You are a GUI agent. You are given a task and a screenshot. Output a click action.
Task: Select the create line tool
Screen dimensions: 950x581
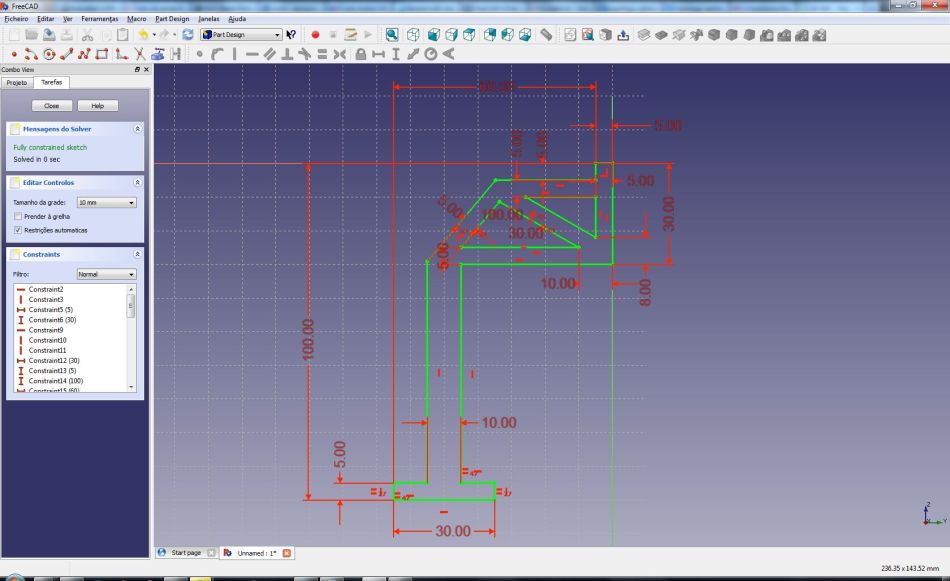click(x=67, y=54)
